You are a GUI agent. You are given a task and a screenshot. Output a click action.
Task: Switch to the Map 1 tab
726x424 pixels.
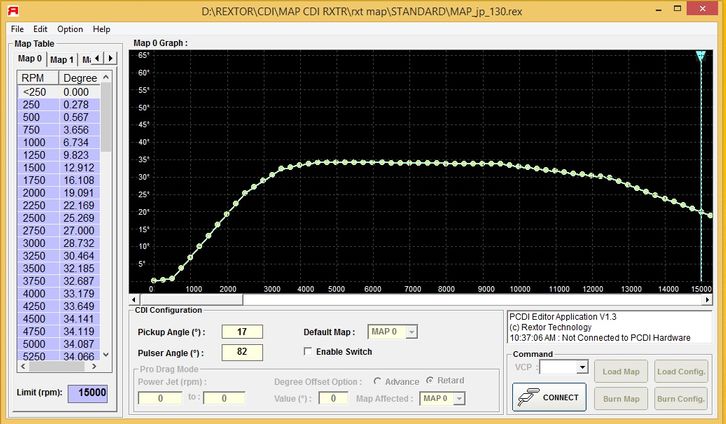pos(61,59)
